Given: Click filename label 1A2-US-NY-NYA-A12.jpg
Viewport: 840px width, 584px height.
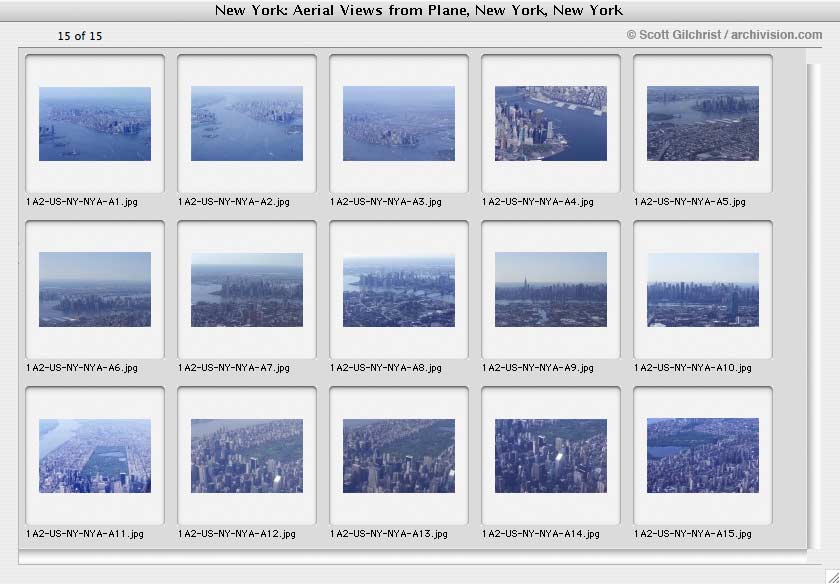Looking at the screenshot, I should pyautogui.click(x=237, y=534).
